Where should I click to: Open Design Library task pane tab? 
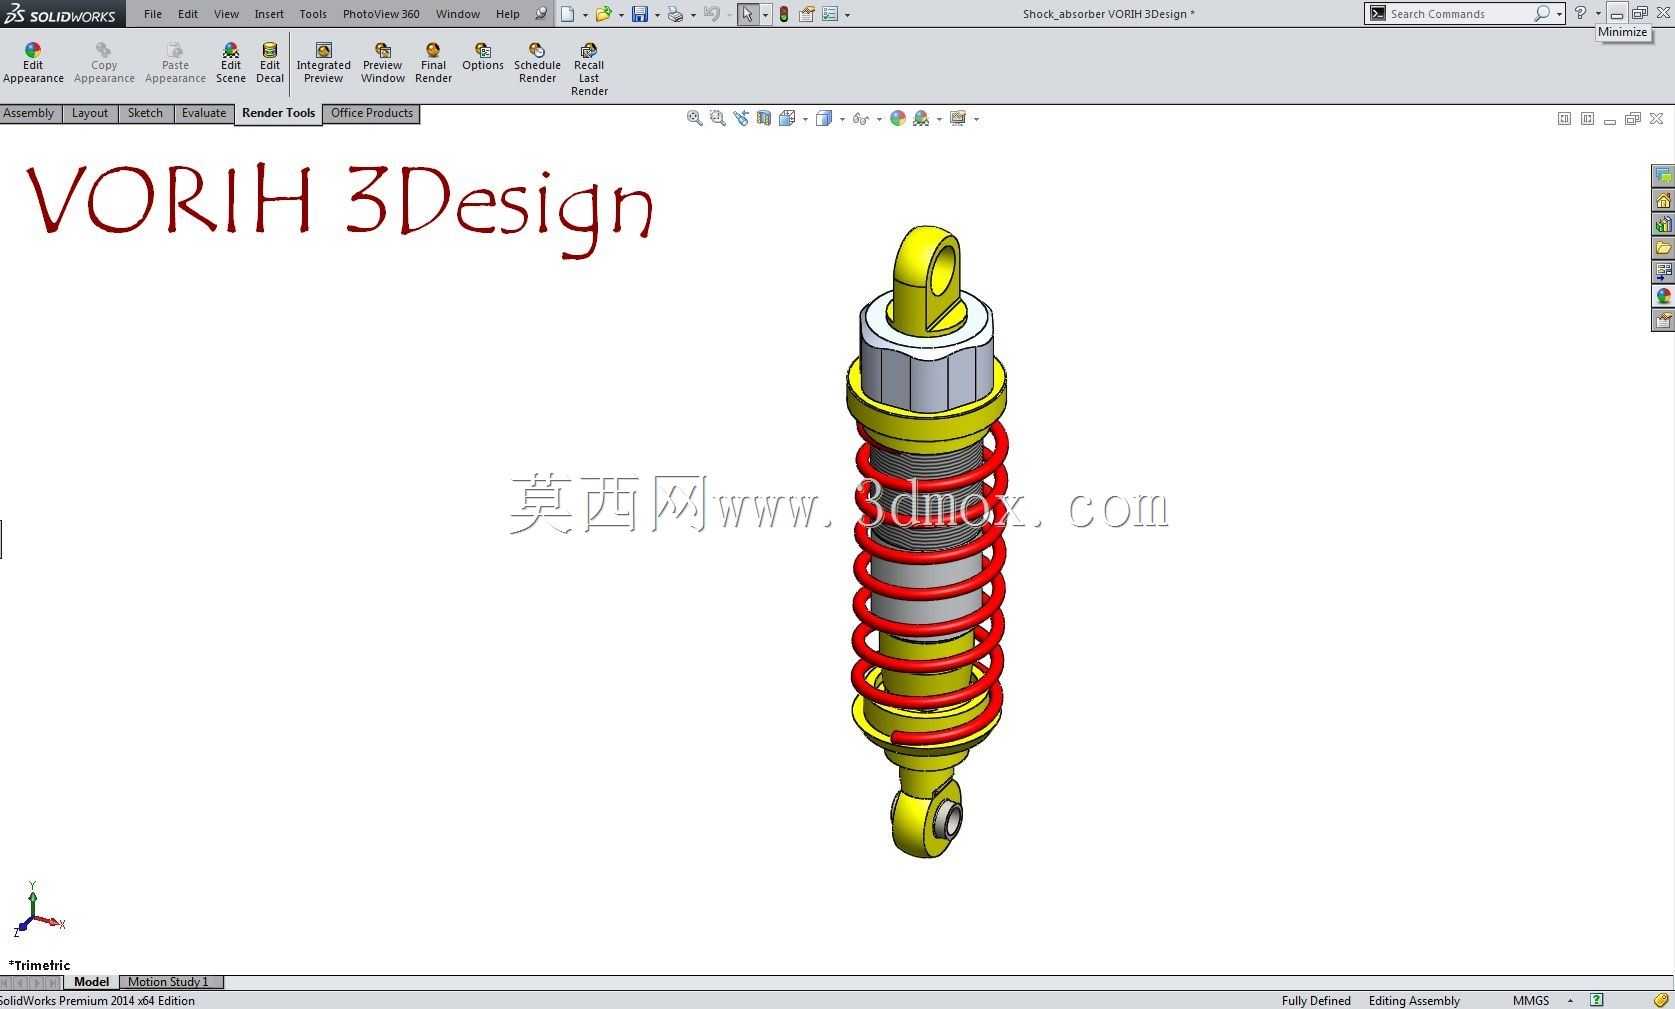tap(1663, 224)
